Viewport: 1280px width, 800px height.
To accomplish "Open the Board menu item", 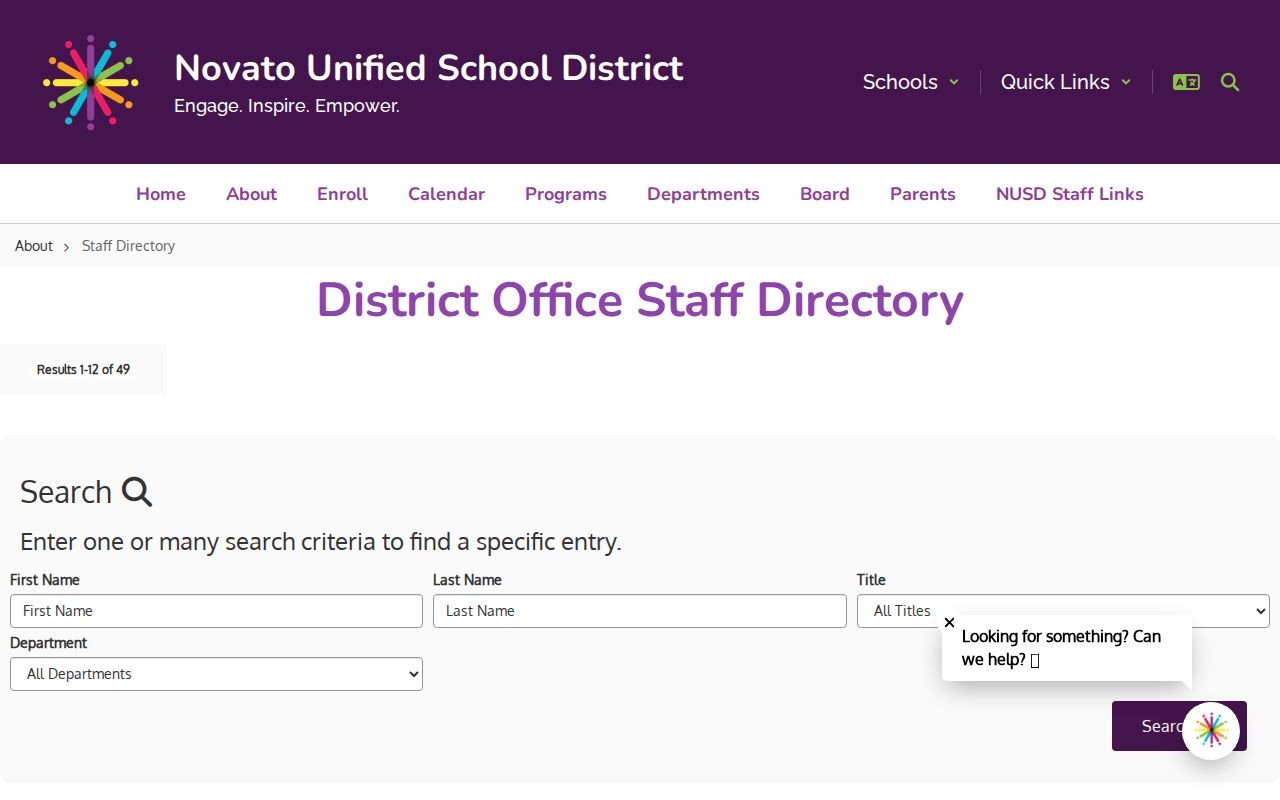I will [825, 194].
